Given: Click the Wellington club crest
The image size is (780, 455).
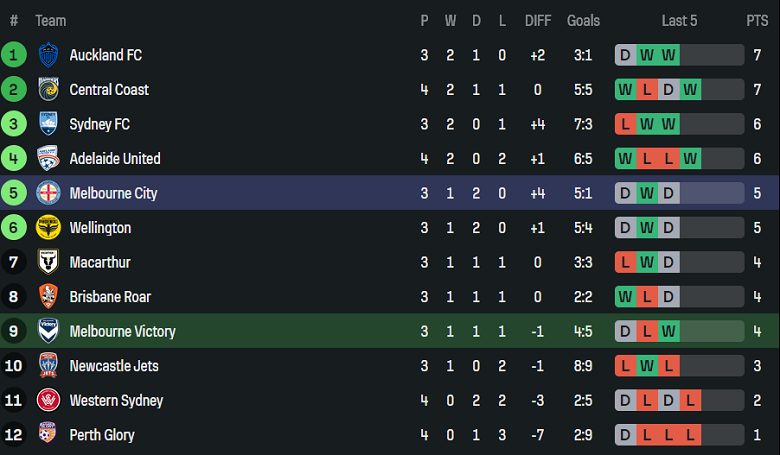Looking at the screenshot, I should [48, 228].
